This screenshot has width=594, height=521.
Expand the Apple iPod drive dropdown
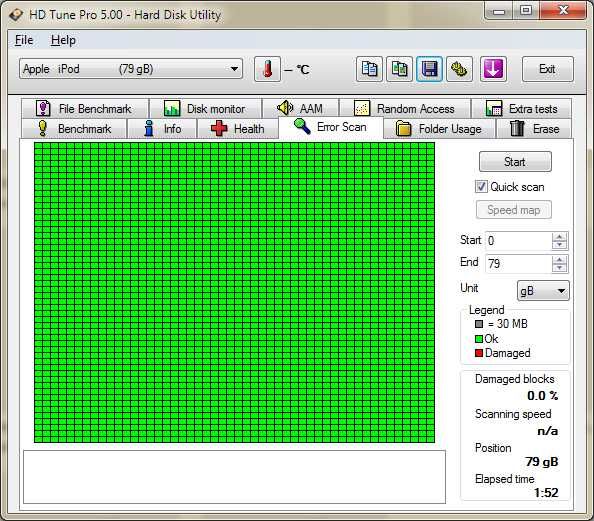point(131,69)
